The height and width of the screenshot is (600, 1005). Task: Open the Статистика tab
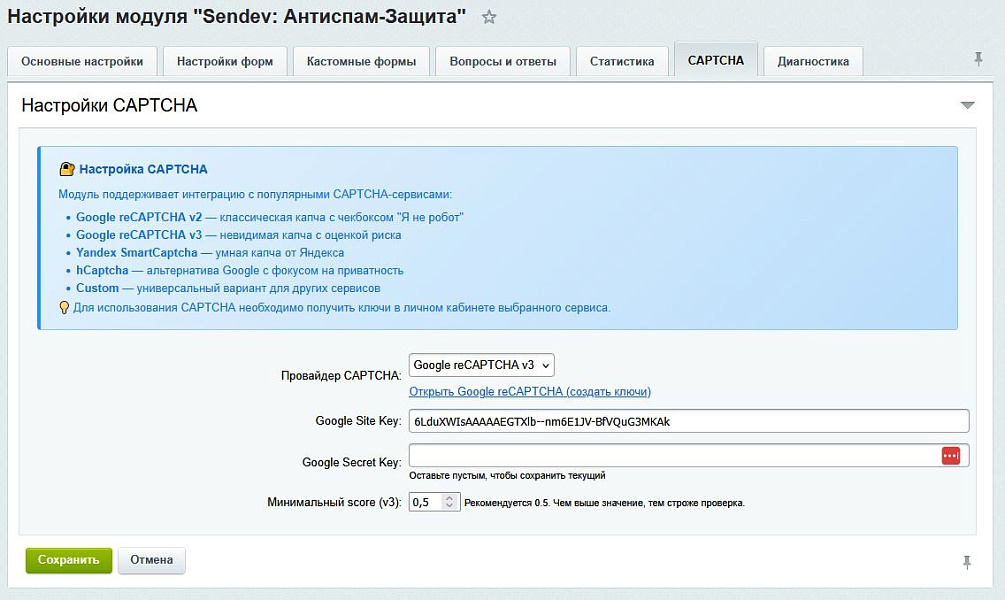click(622, 61)
